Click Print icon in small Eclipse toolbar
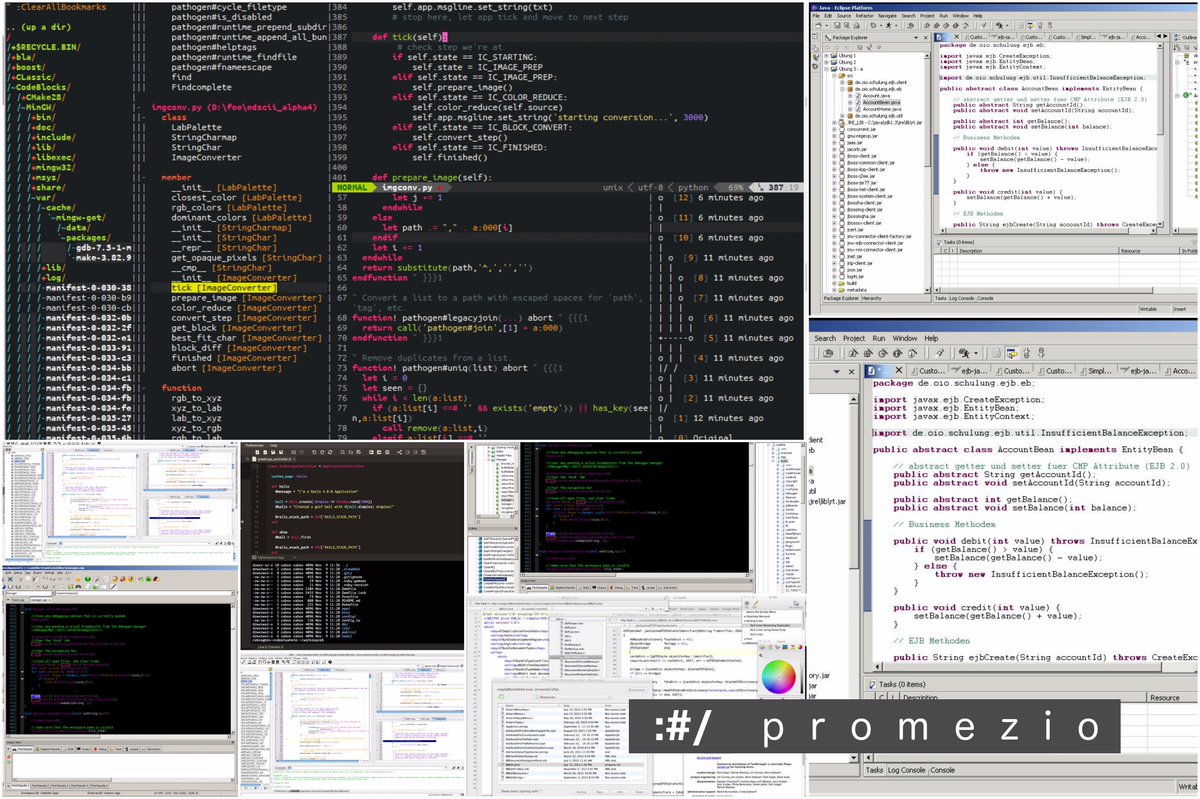1200x799 pixels. point(856,26)
